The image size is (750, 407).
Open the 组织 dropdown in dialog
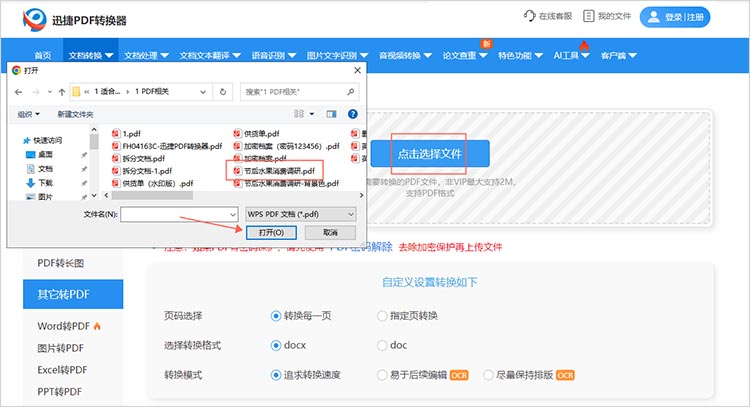click(29, 114)
